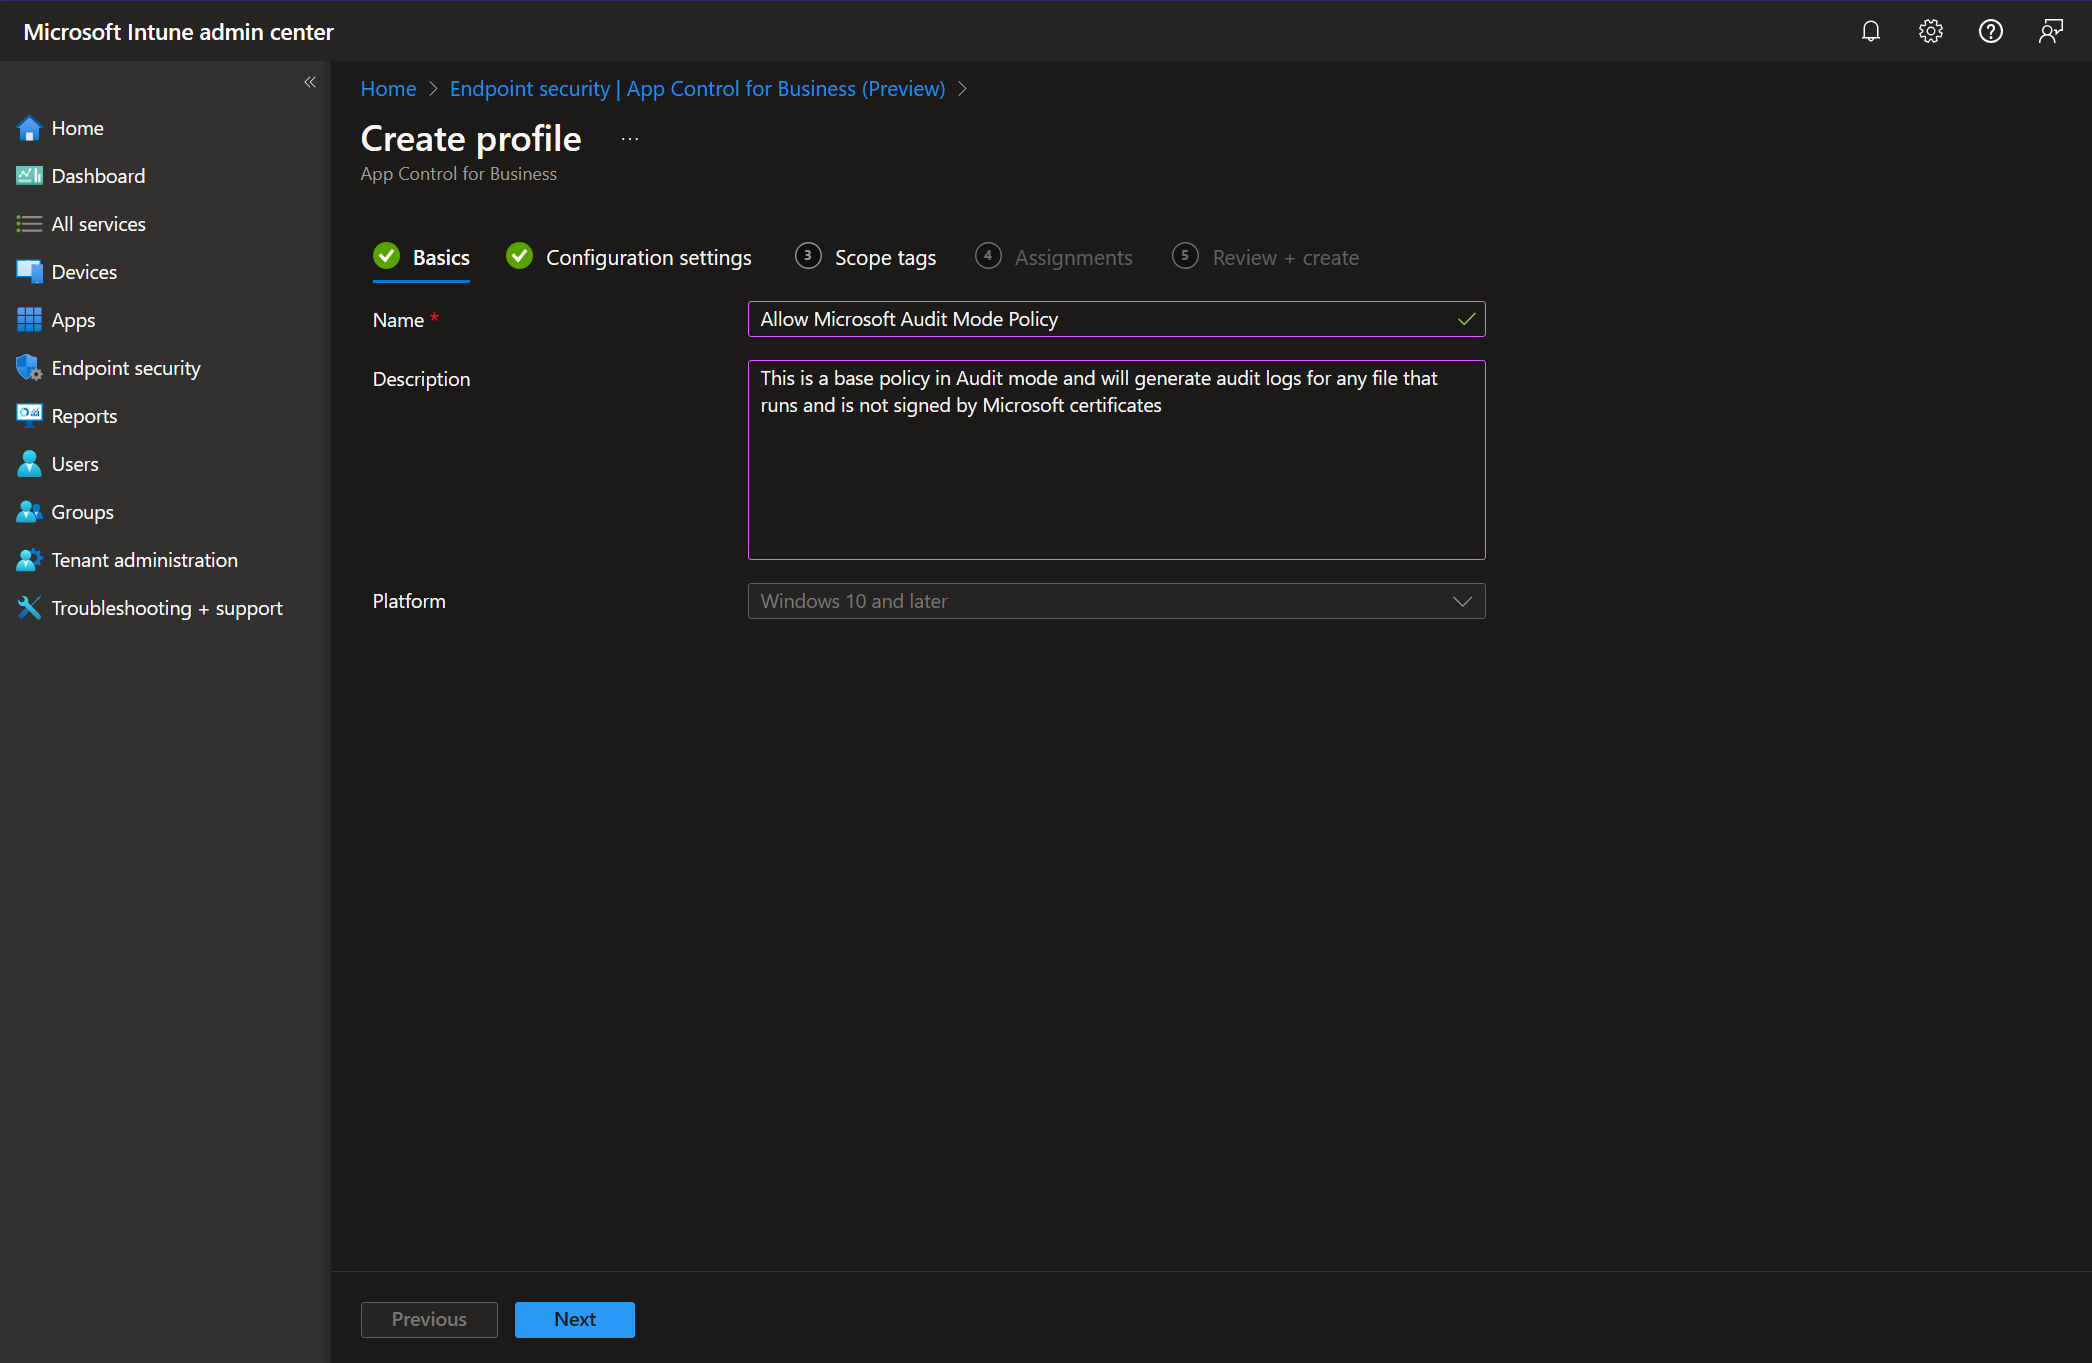This screenshot has height=1363, width=2092.
Task: Open the notifications bell icon
Action: pos(1870,31)
